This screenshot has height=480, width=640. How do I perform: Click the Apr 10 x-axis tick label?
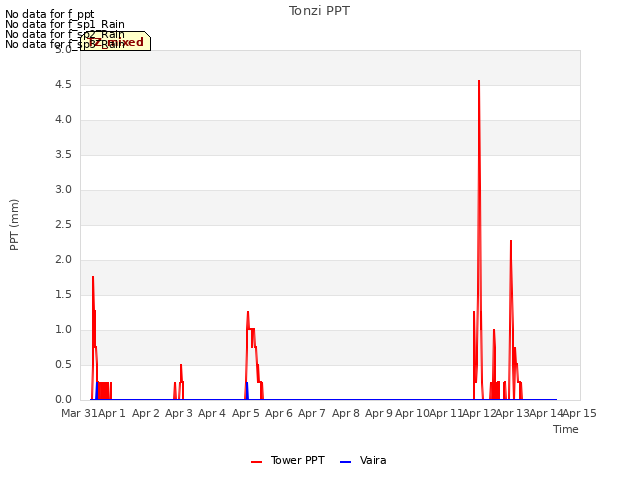point(412,413)
